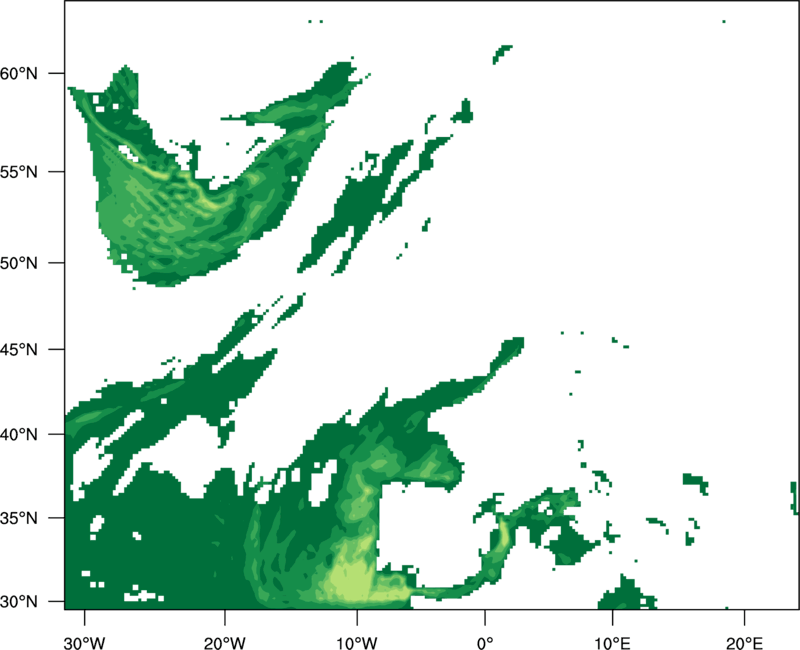Click the 60°N latitude label
The width and height of the screenshot is (800, 650).
[19, 73]
